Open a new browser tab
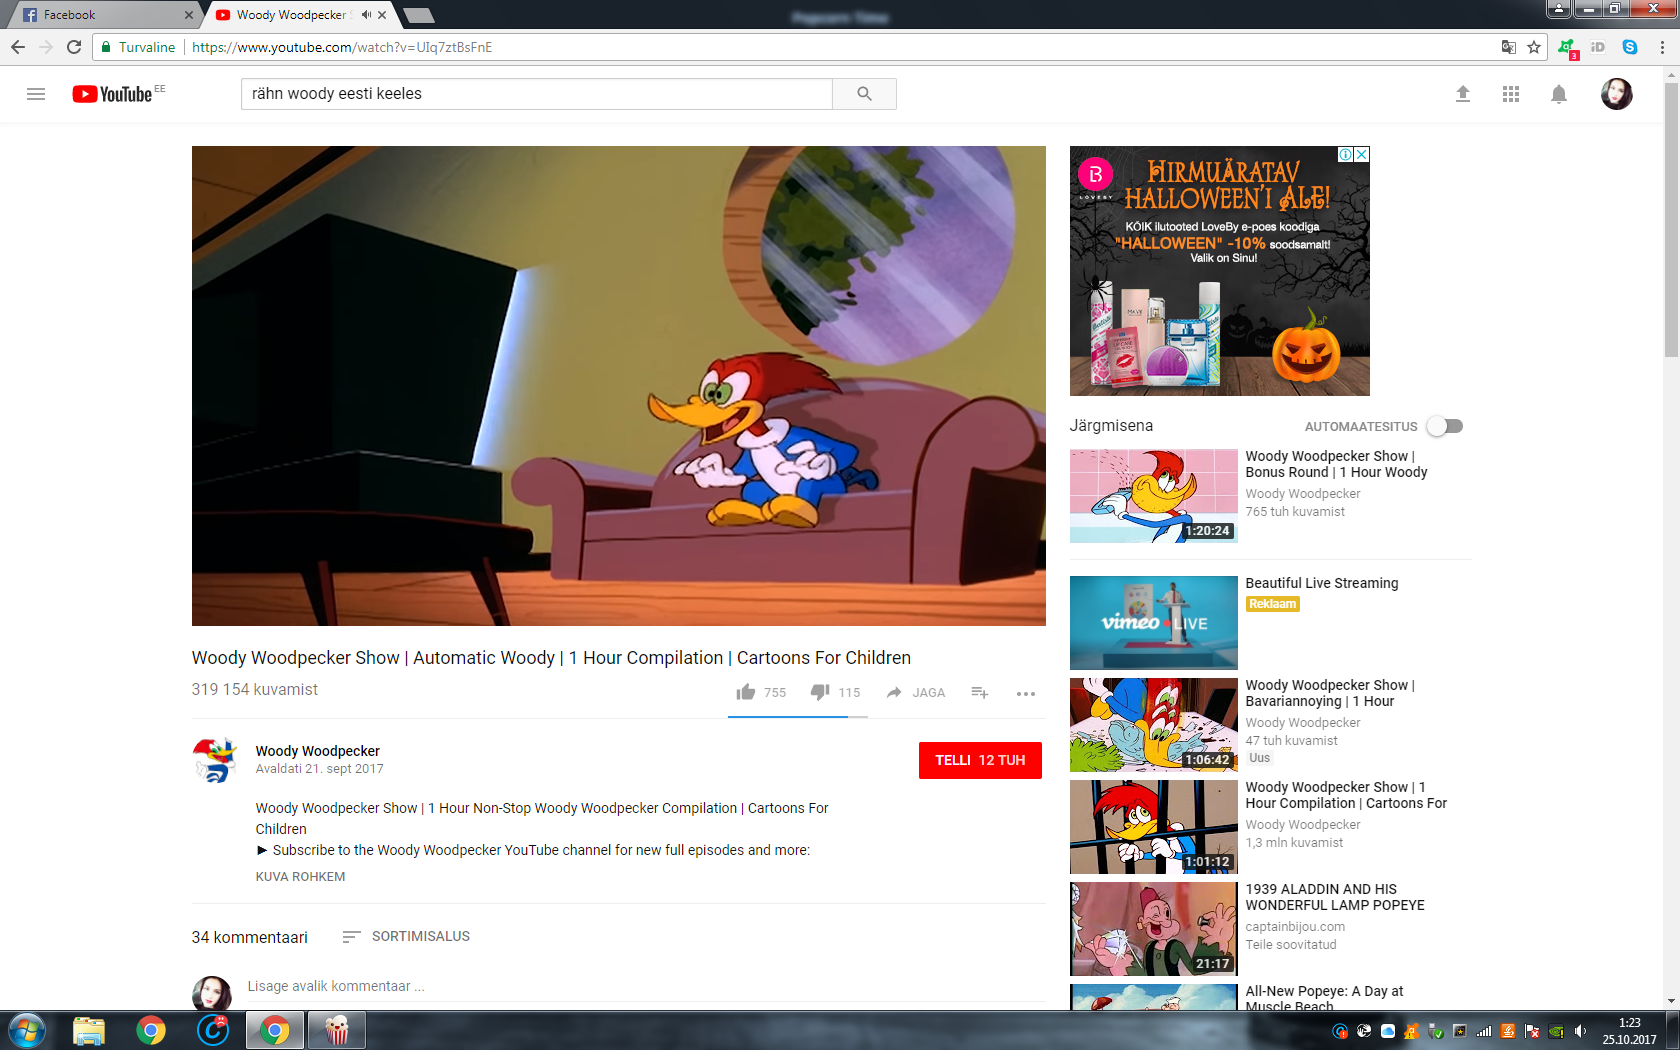Image resolution: width=1680 pixels, height=1050 pixels. 418,15
